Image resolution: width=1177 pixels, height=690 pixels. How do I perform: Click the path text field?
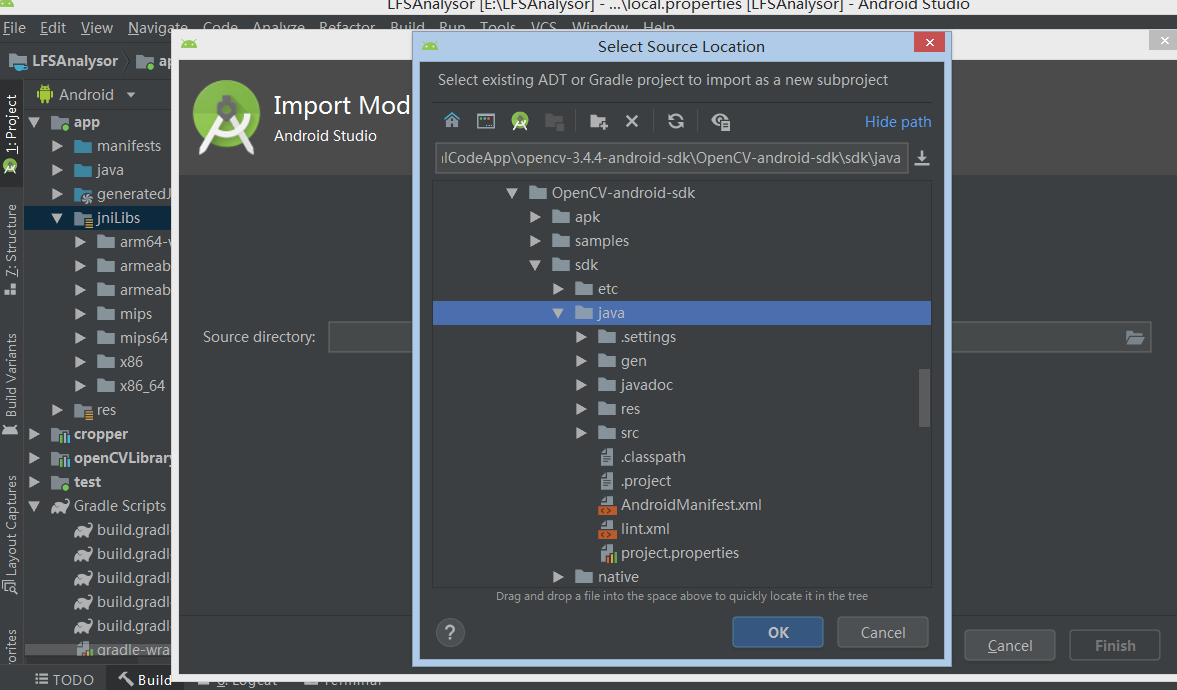[x=671, y=158]
